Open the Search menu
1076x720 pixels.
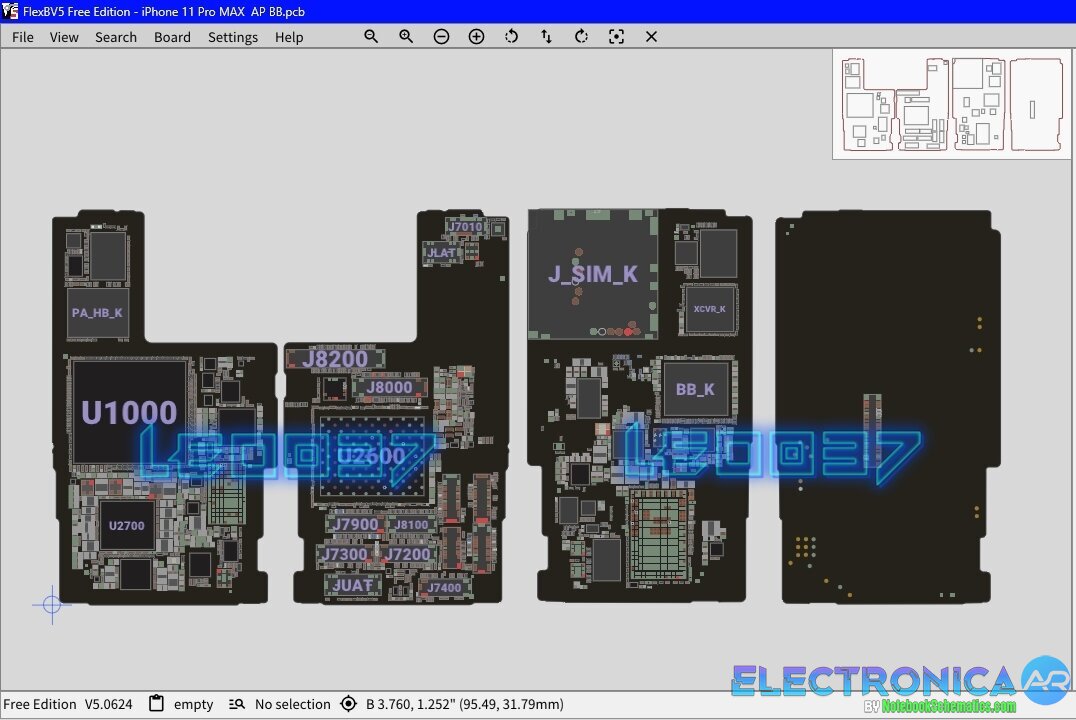coord(116,37)
